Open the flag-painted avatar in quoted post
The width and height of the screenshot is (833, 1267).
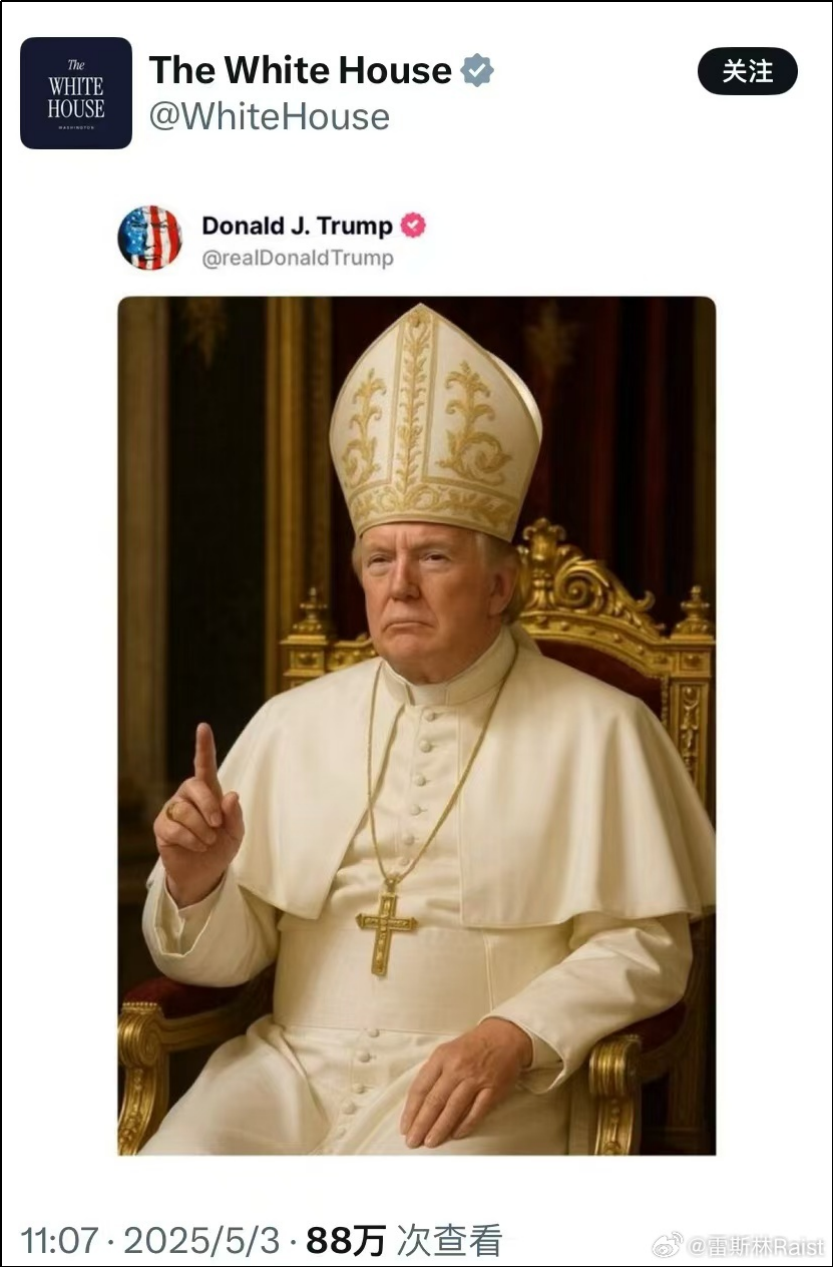(x=150, y=238)
